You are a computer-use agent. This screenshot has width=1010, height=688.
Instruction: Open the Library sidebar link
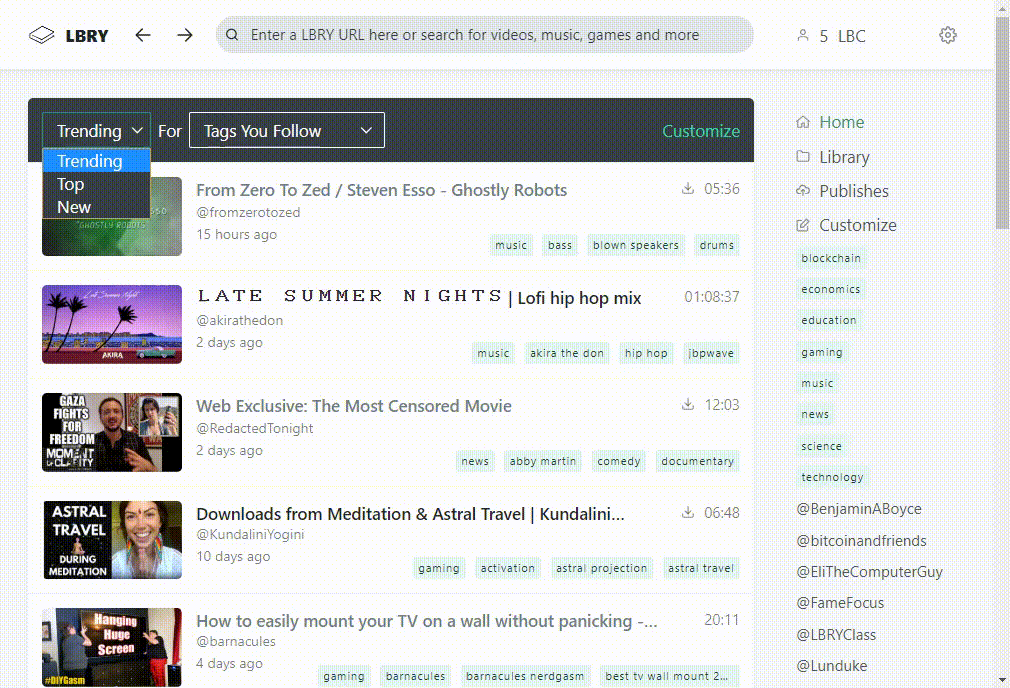[844, 157]
